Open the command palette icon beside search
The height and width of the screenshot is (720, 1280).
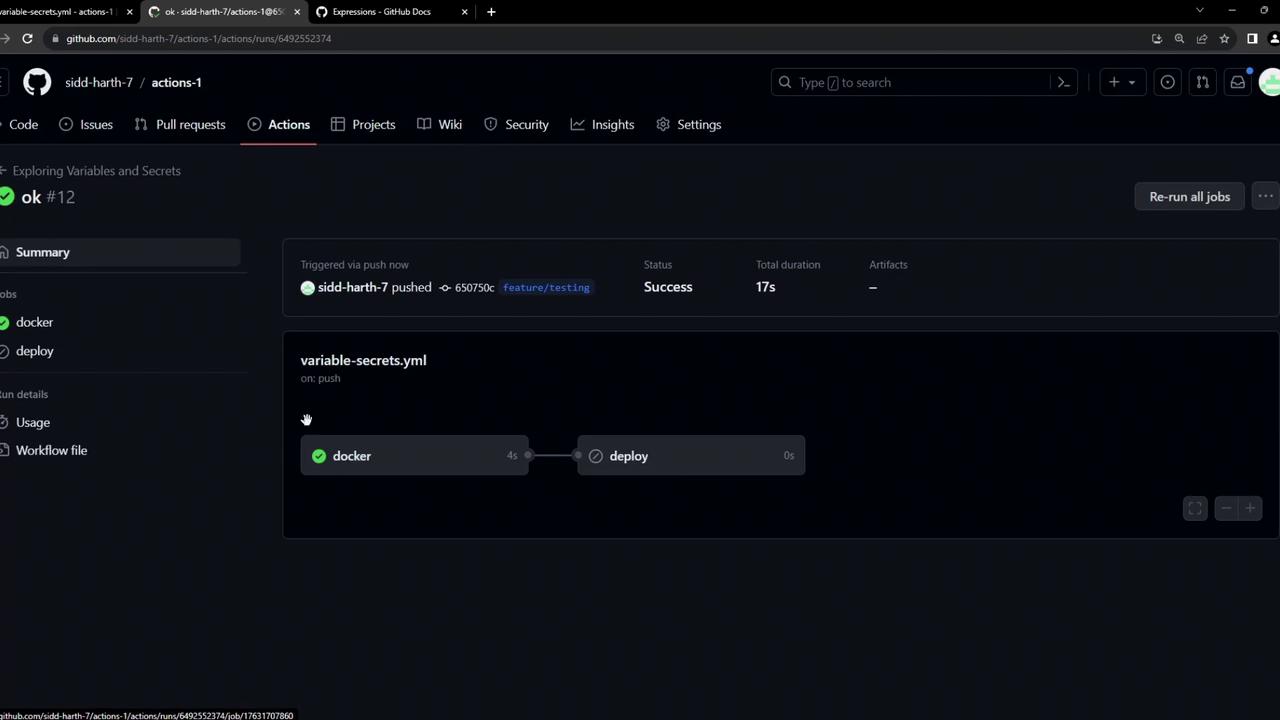tap(1064, 82)
